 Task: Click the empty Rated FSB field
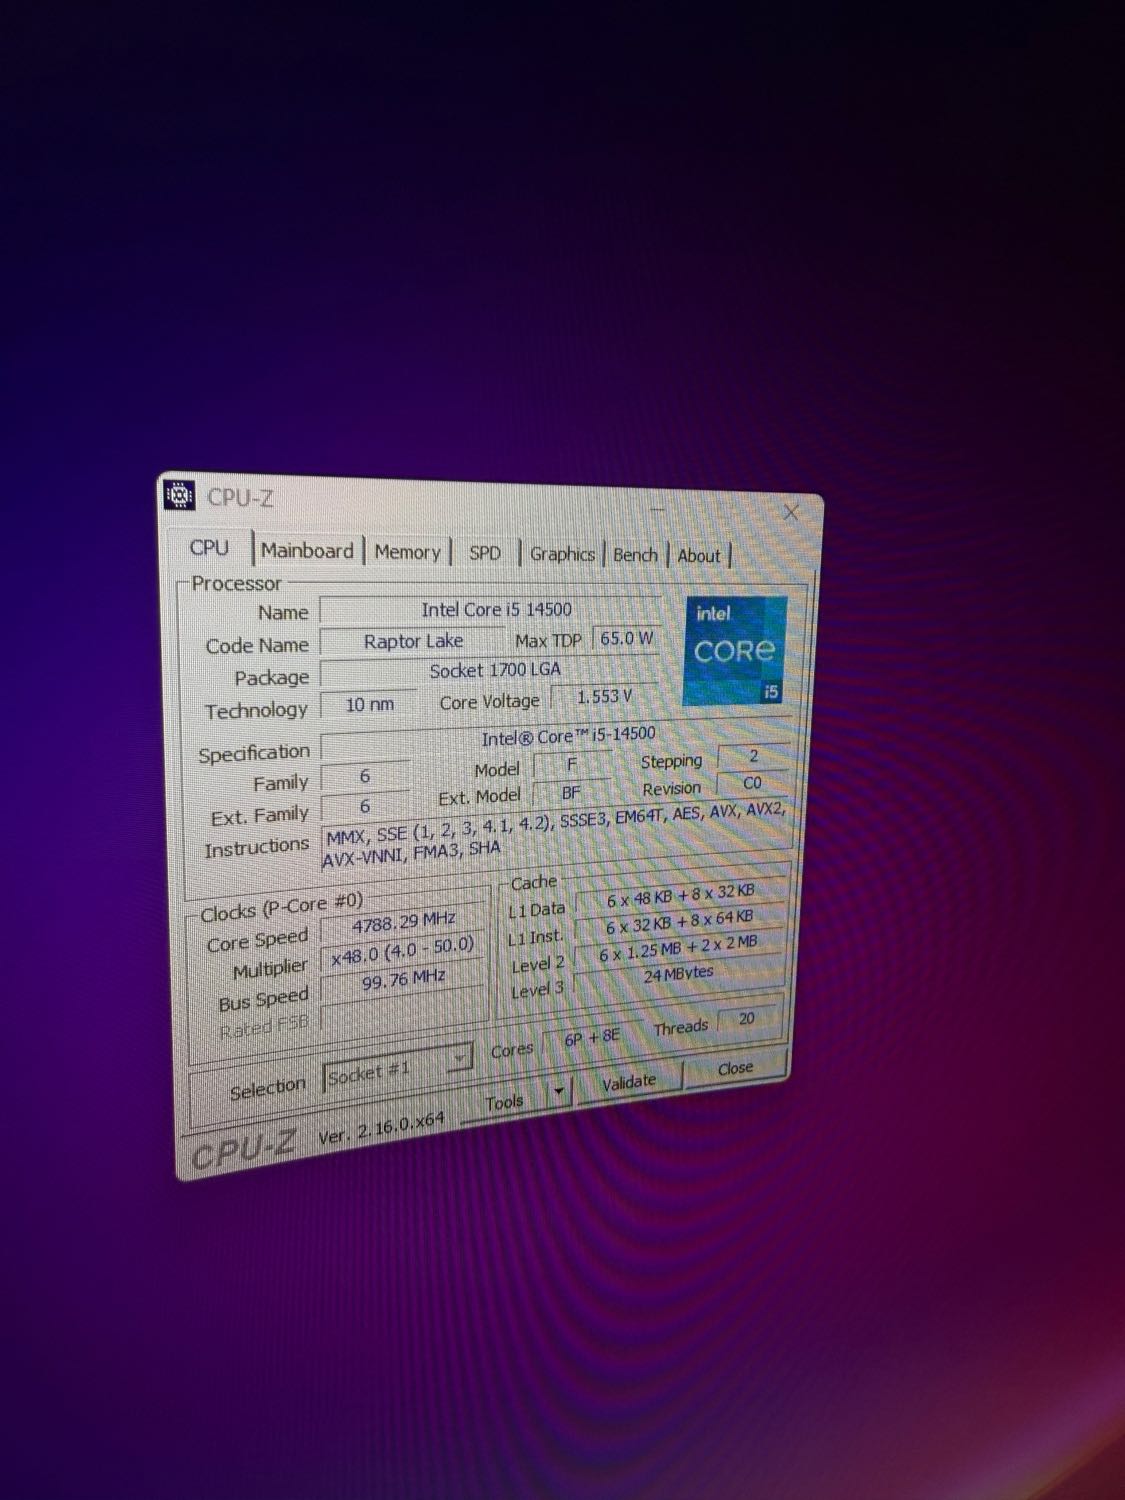[403, 1010]
